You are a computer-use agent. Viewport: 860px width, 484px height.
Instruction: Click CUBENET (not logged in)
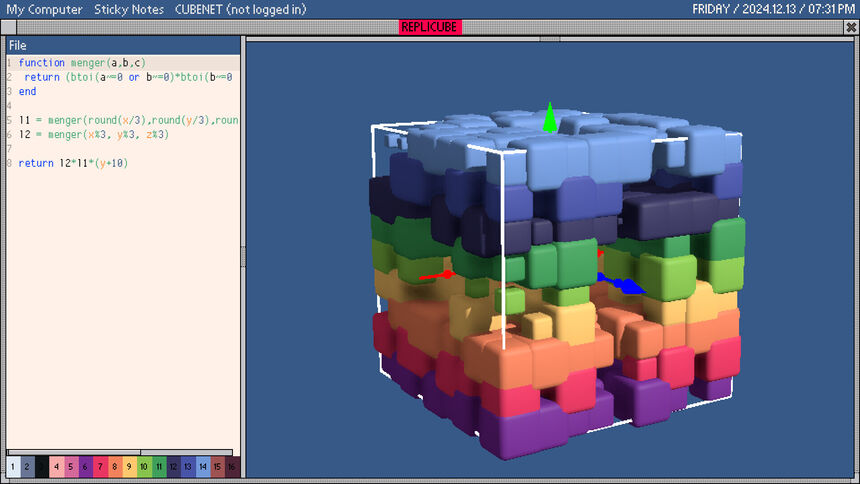click(240, 9)
